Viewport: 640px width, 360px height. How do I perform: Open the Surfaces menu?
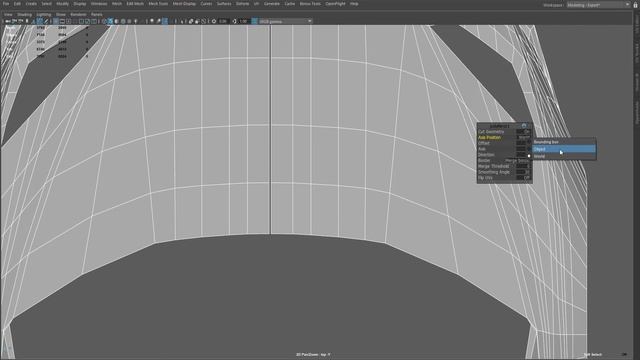(x=224, y=4)
